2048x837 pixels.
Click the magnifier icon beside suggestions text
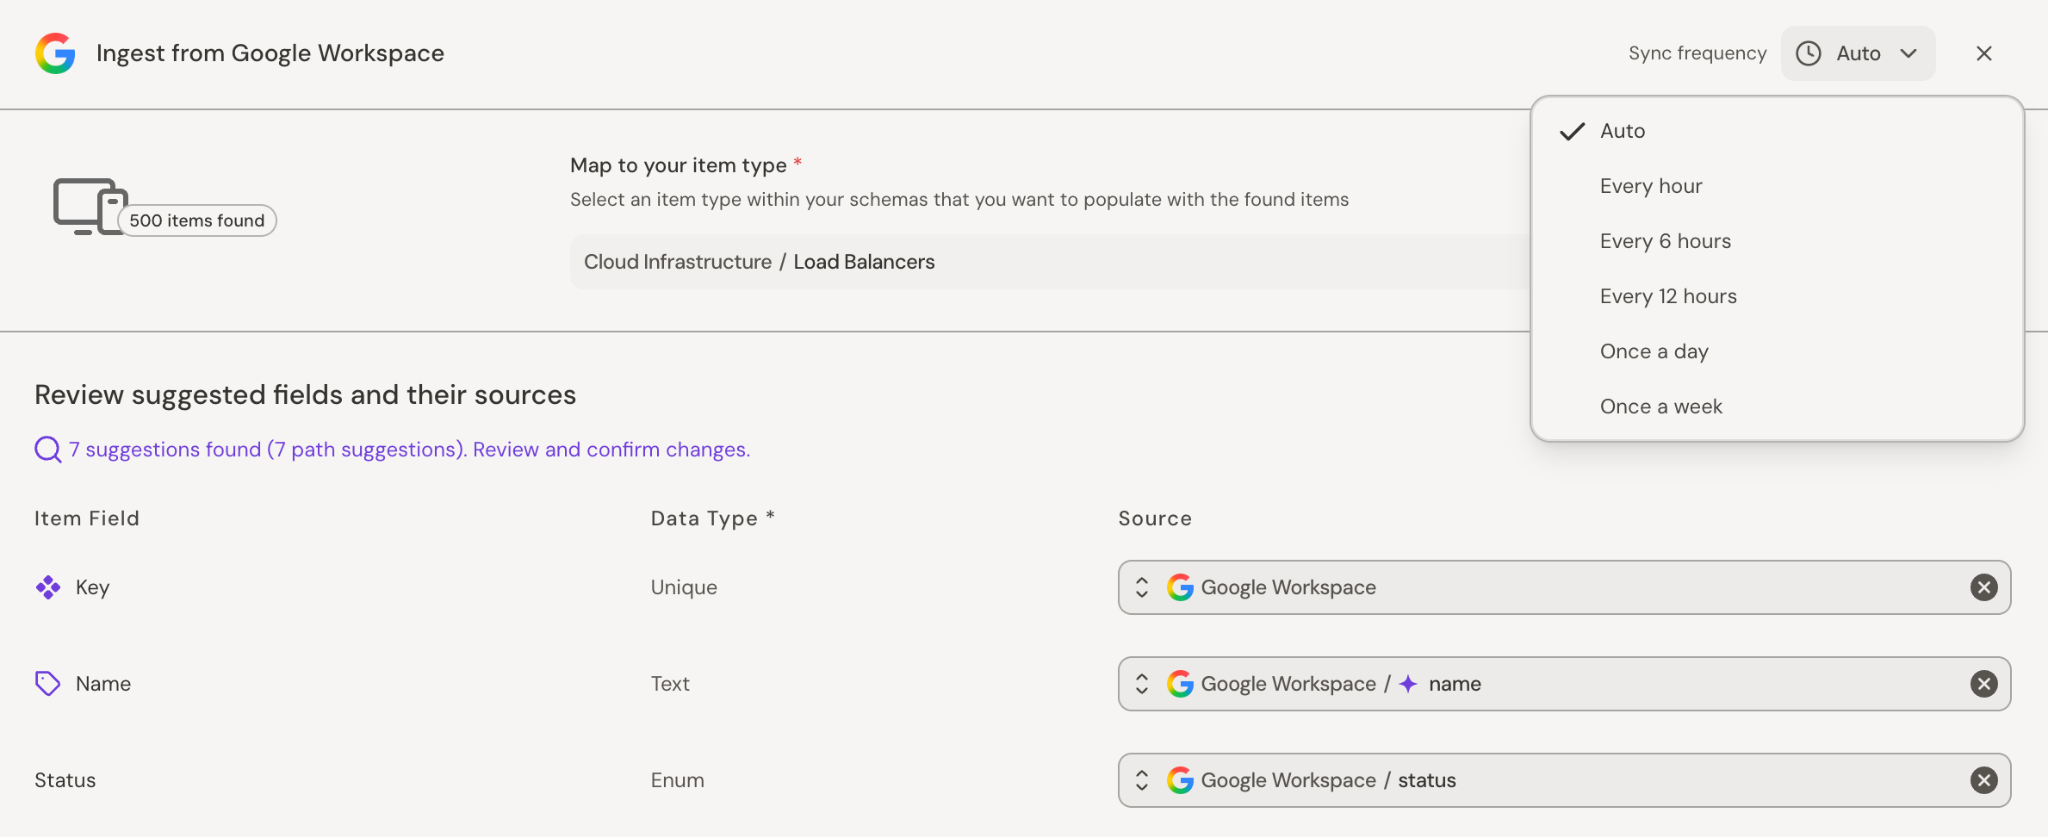48,450
